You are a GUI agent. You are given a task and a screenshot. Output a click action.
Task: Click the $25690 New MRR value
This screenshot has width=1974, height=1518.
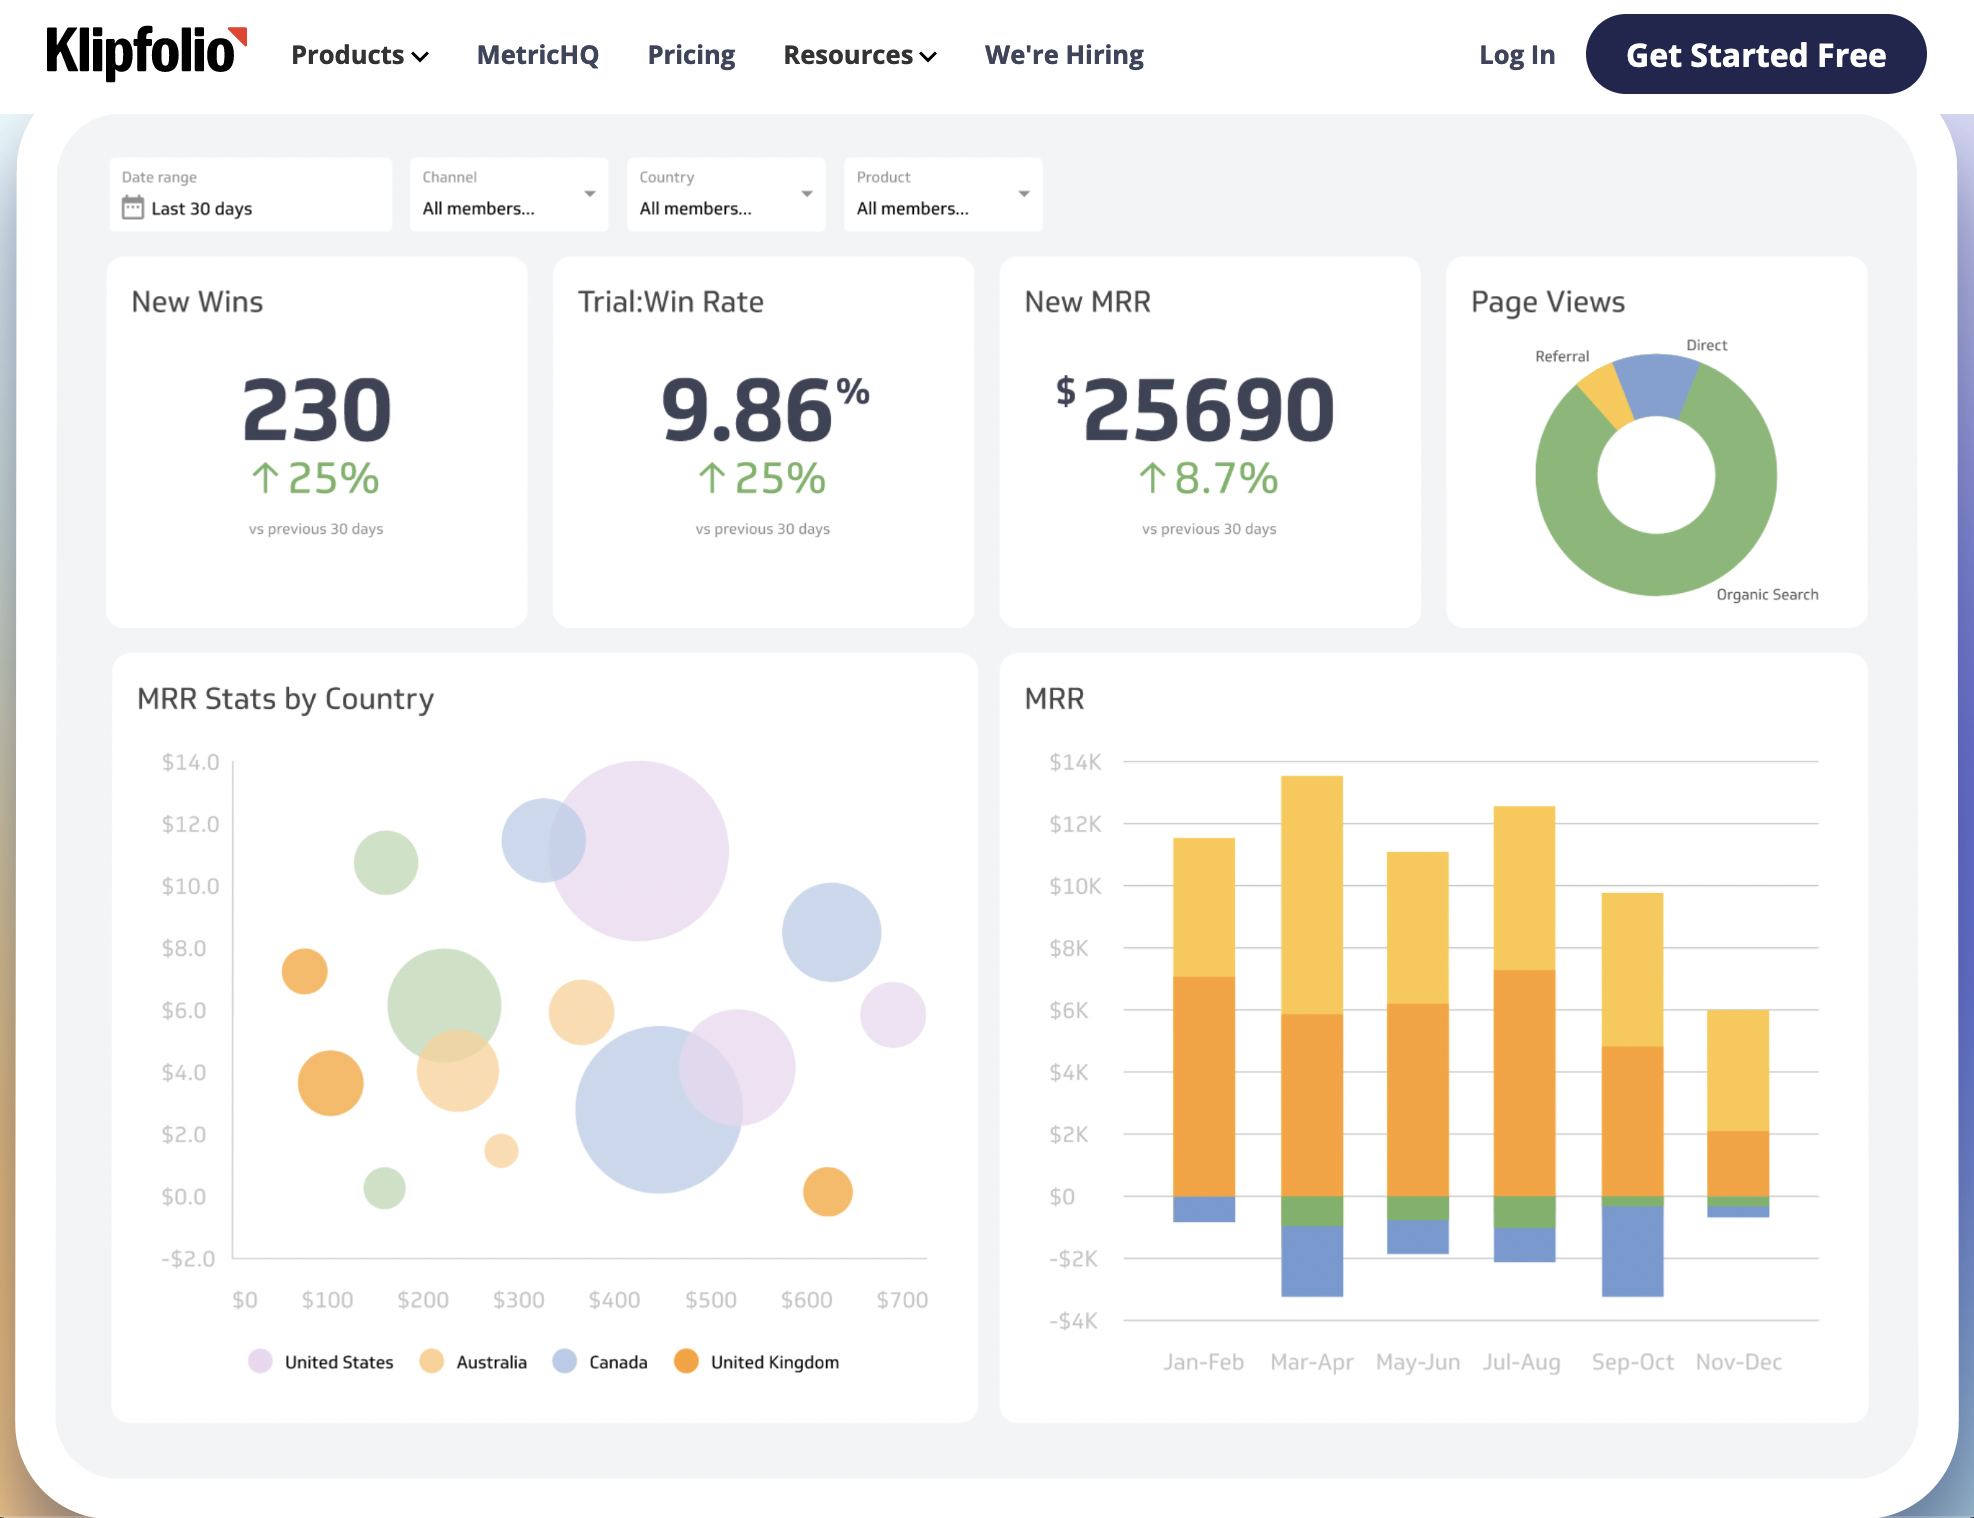pyautogui.click(x=1195, y=409)
